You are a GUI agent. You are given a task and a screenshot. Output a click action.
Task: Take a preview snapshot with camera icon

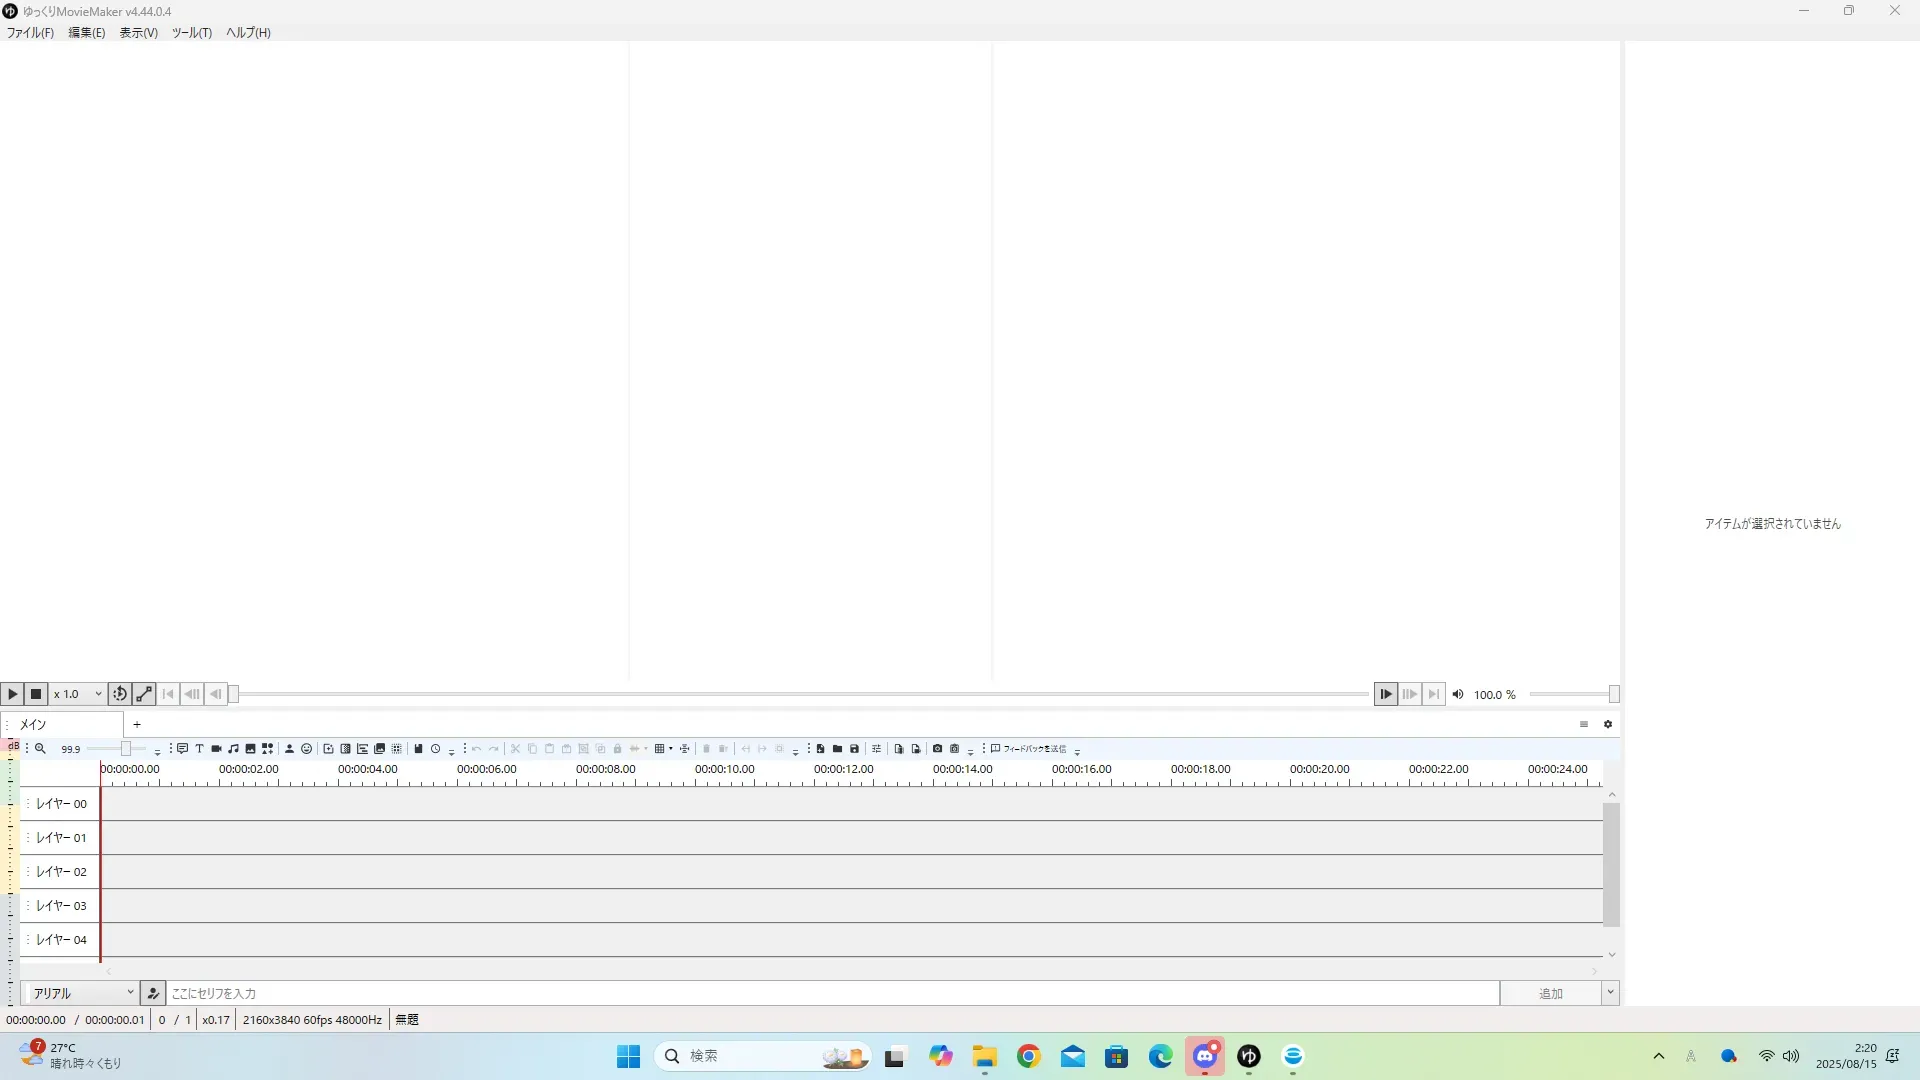[937, 748]
